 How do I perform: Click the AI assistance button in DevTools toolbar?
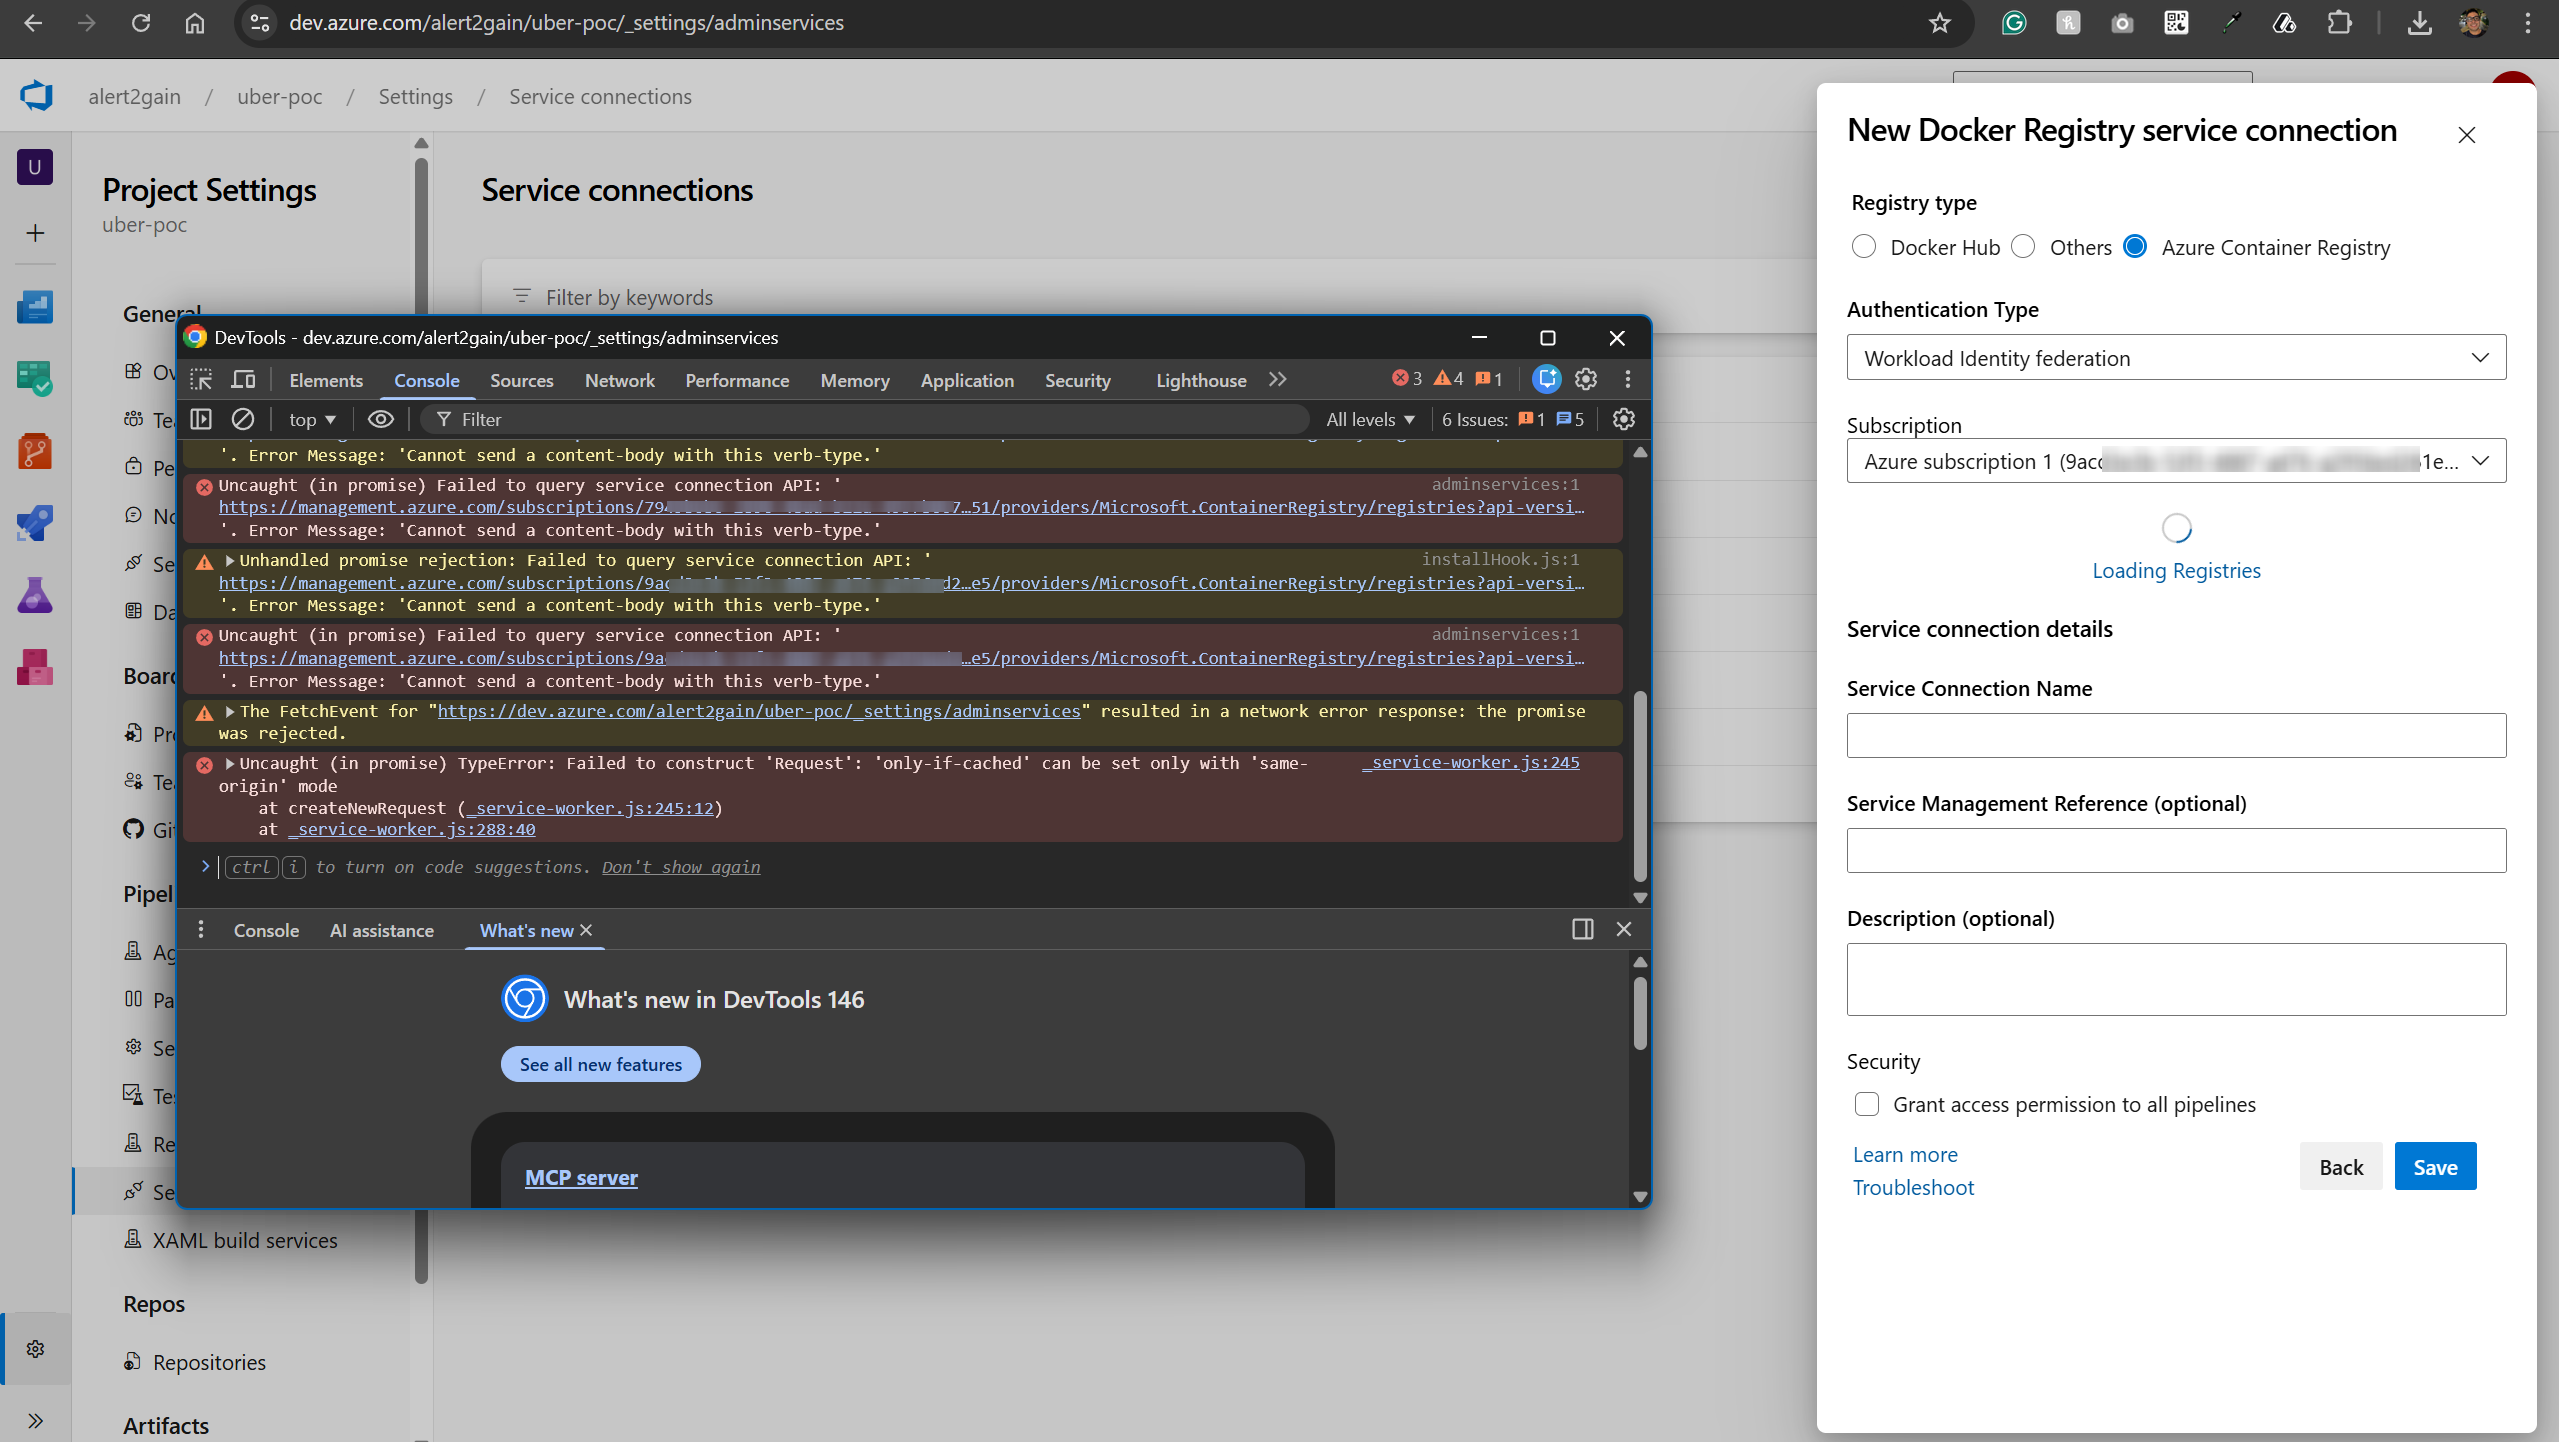(x=1547, y=379)
